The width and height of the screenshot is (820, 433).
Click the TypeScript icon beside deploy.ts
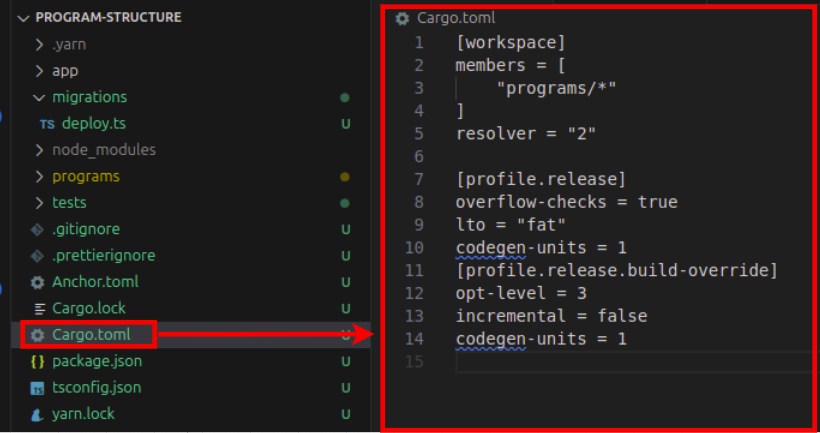[x=47, y=124]
